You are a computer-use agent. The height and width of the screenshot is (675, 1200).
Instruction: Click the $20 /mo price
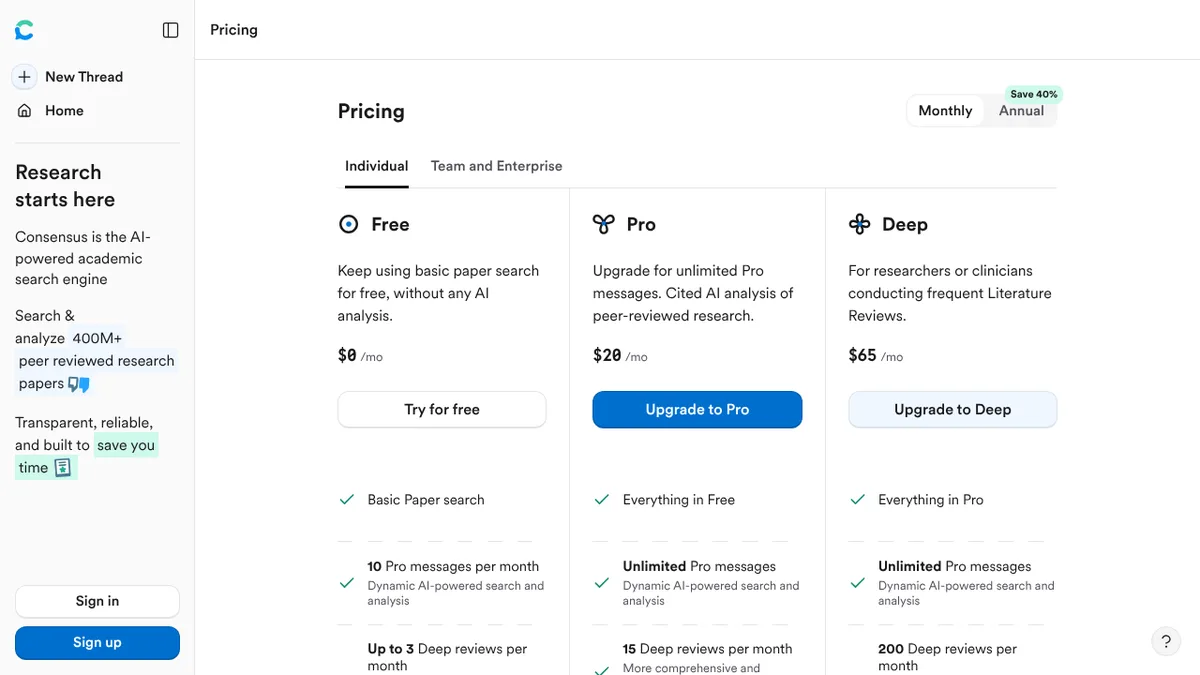pyautogui.click(x=619, y=356)
